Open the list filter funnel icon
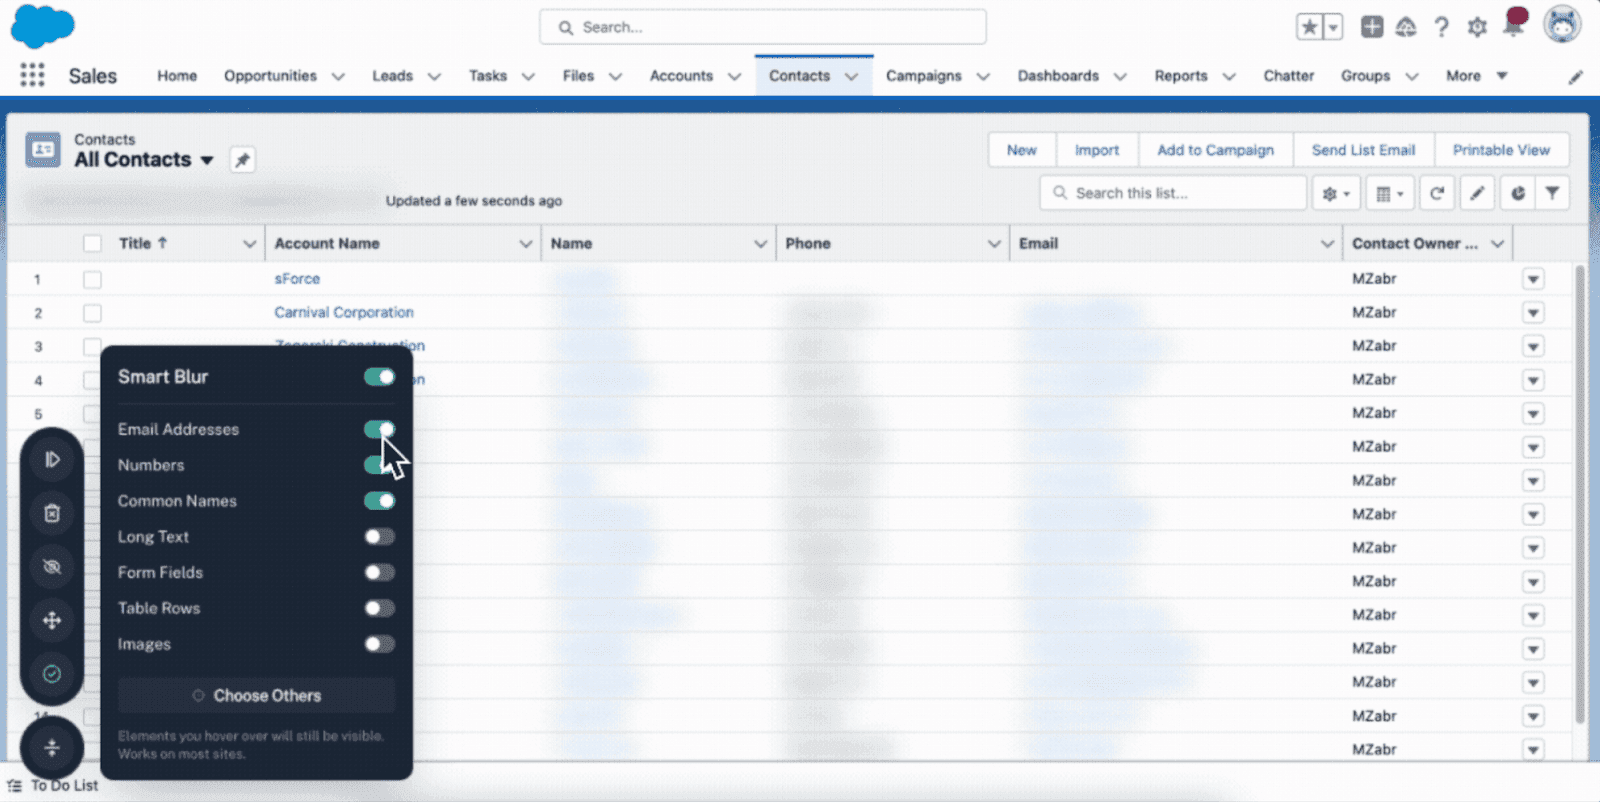 (x=1552, y=194)
